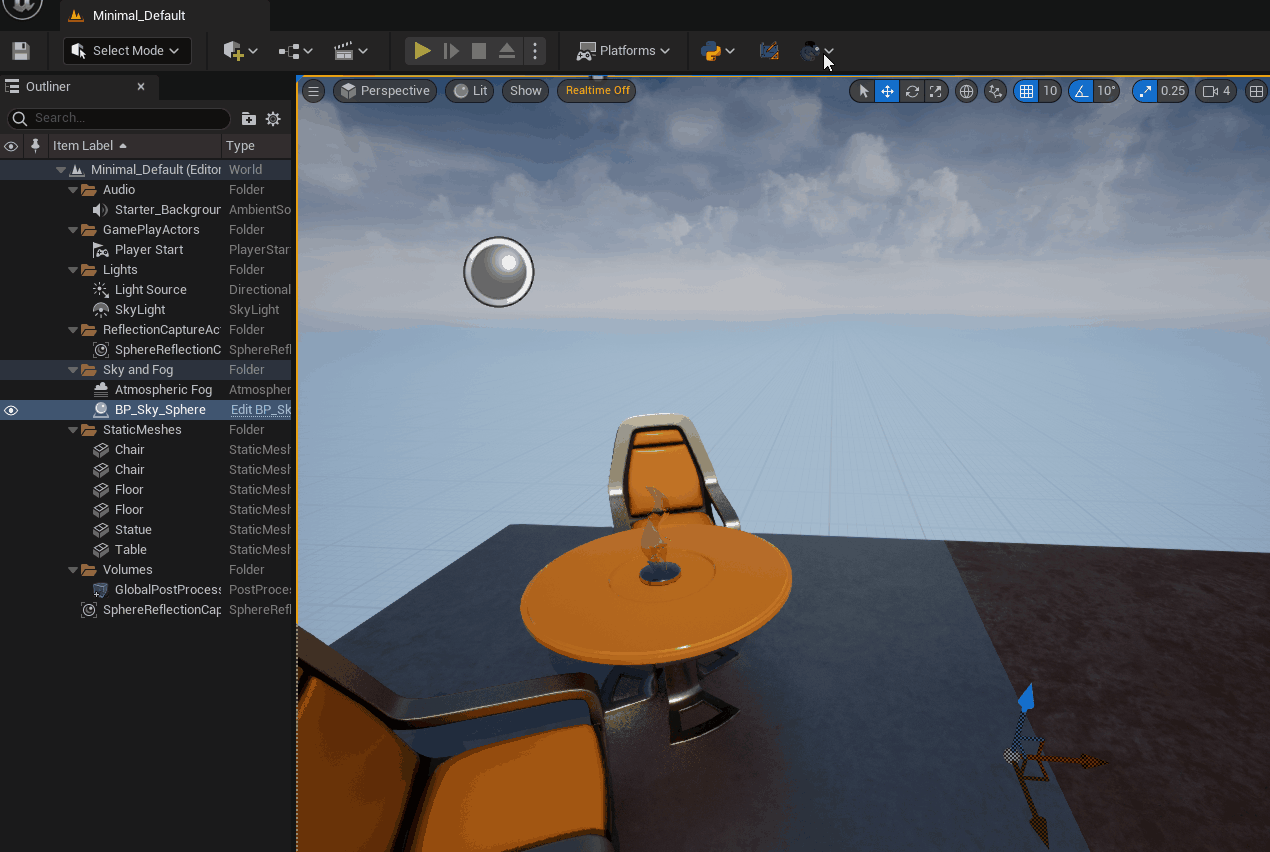
Task: Click the Resume/skip frame play button
Action: 451,51
